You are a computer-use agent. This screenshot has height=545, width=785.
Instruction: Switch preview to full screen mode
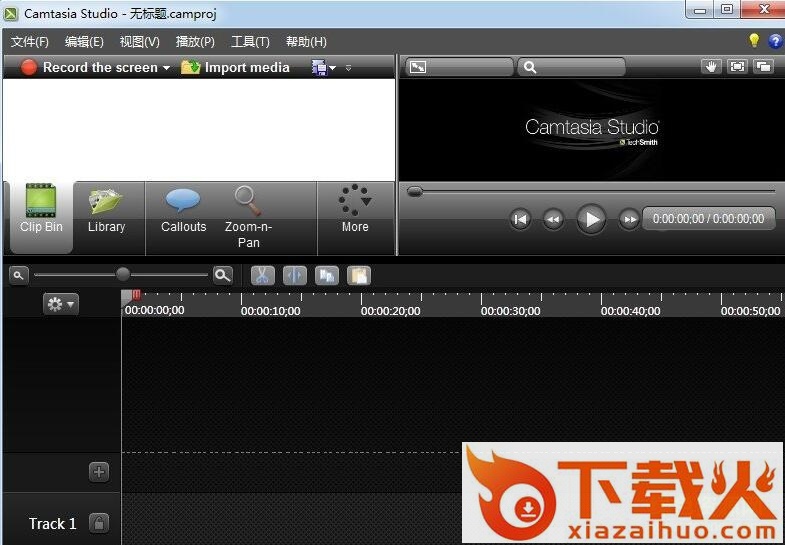pos(737,67)
